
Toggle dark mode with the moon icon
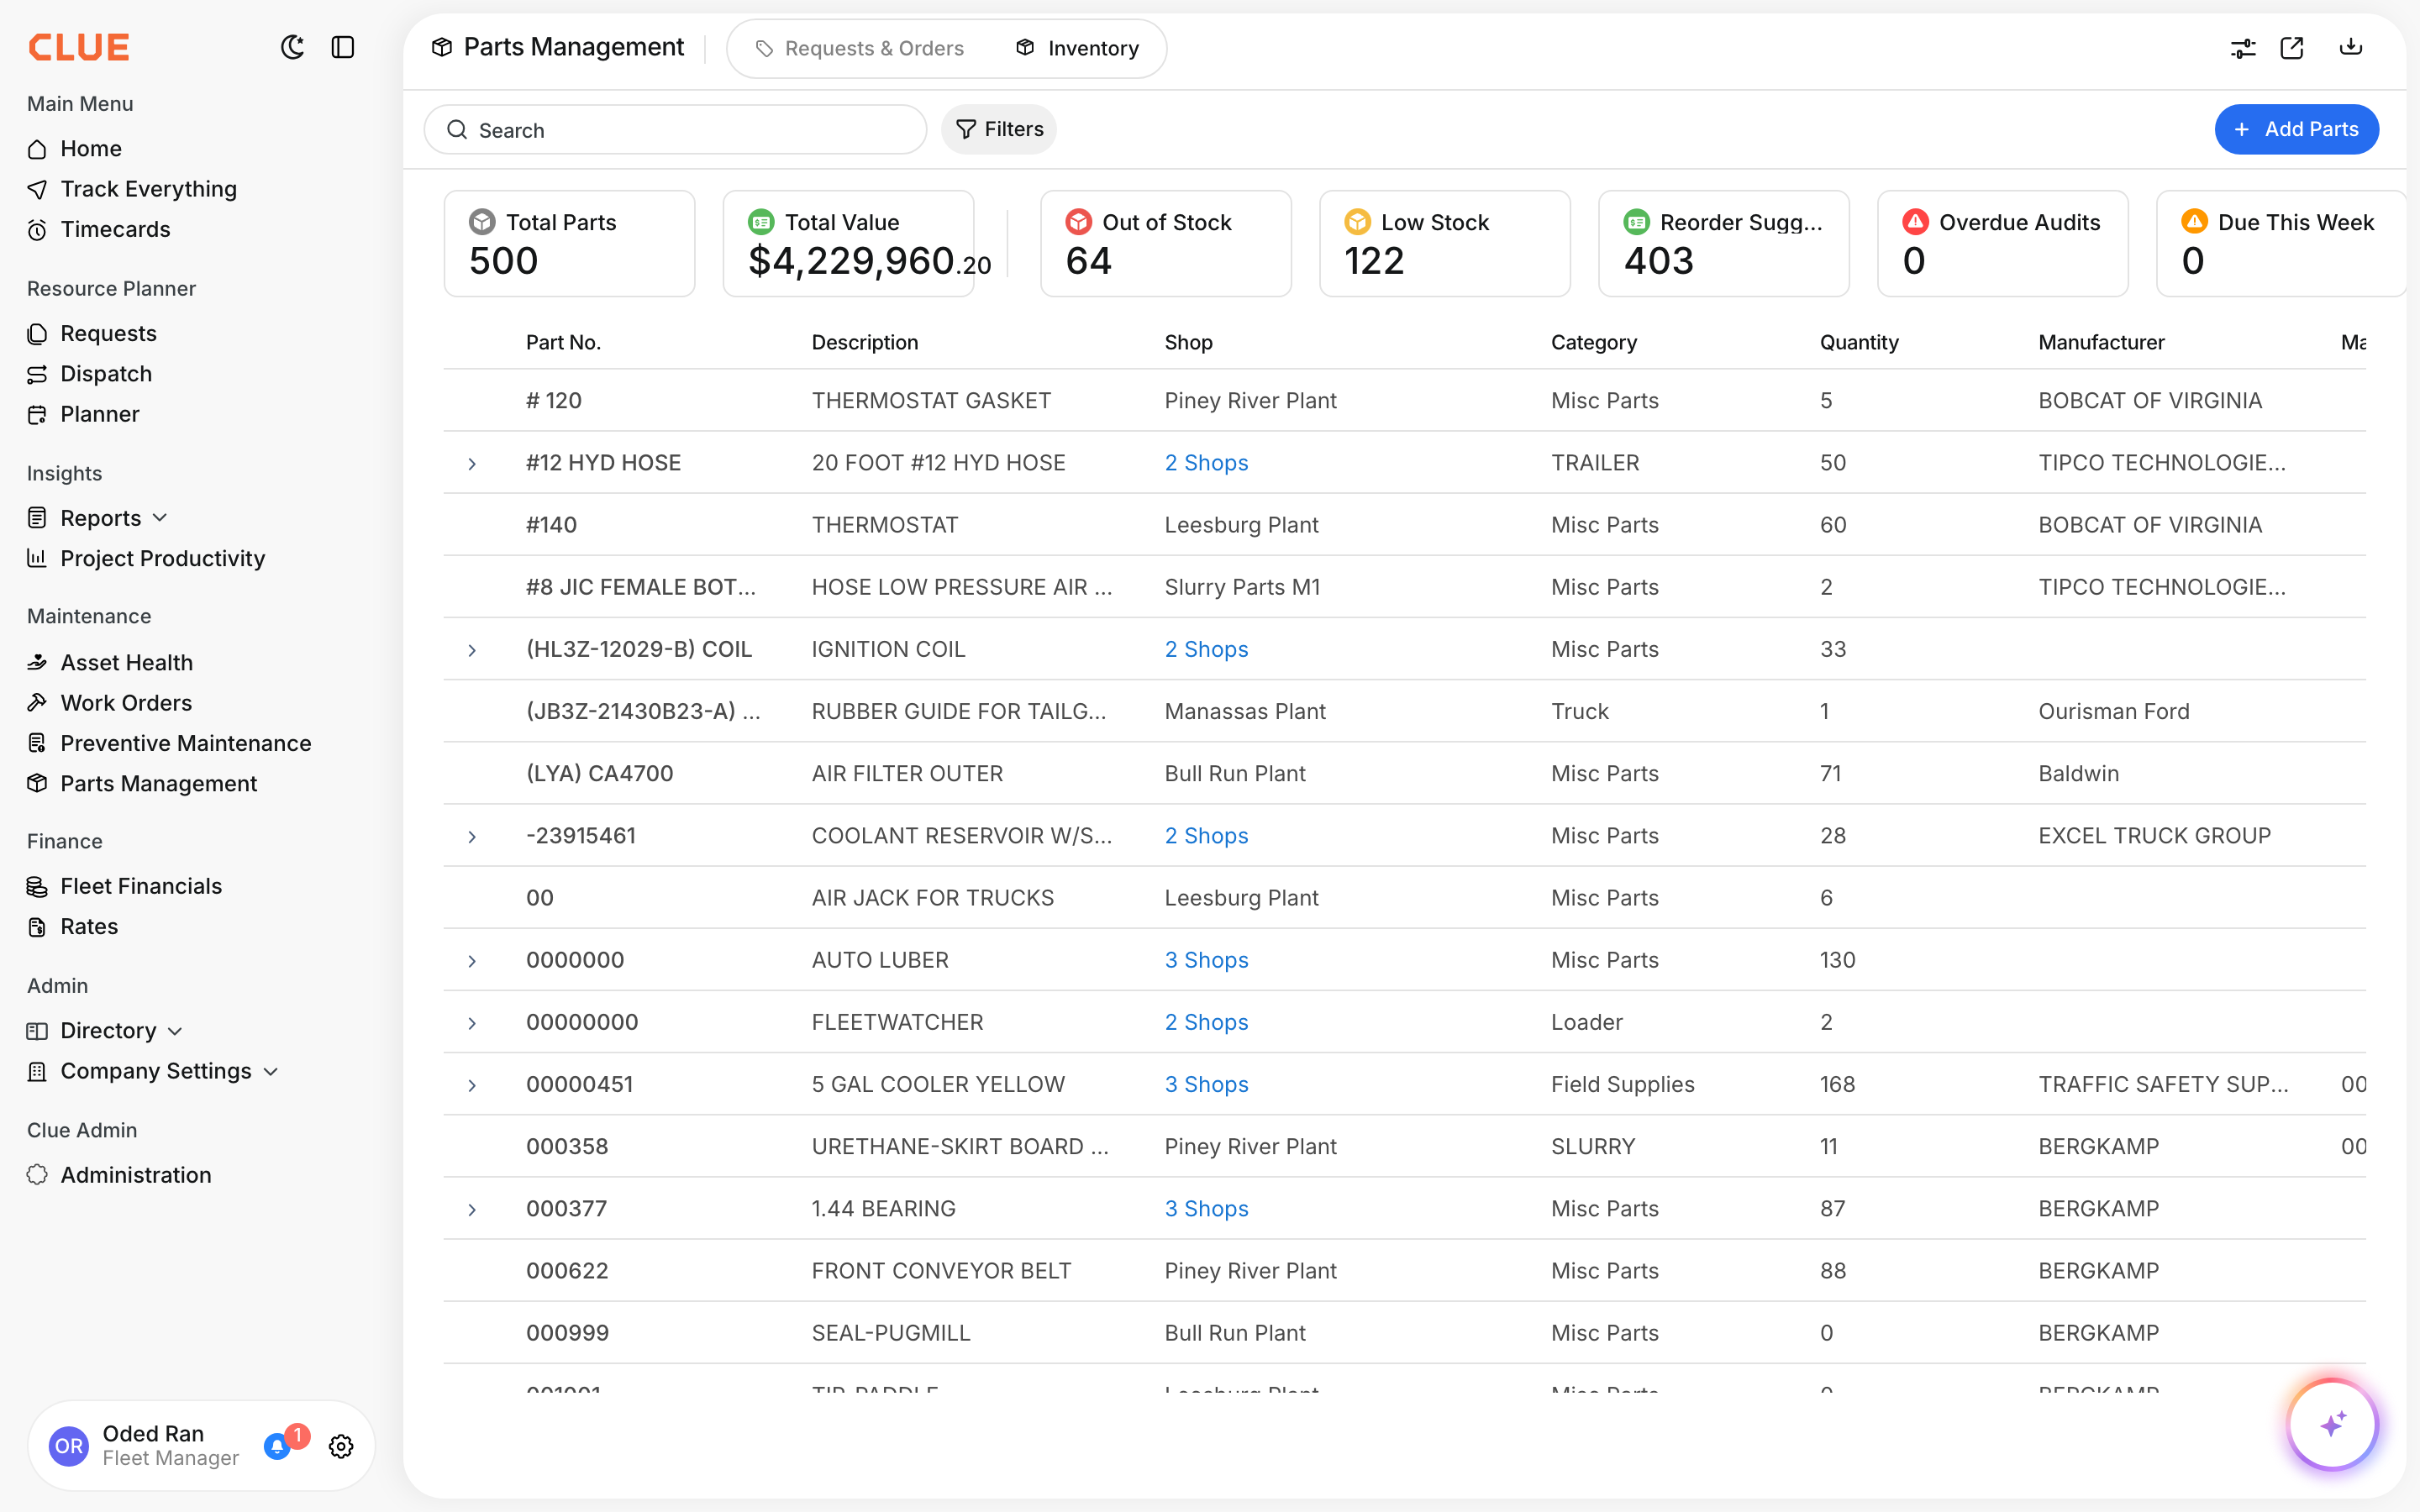(x=292, y=47)
